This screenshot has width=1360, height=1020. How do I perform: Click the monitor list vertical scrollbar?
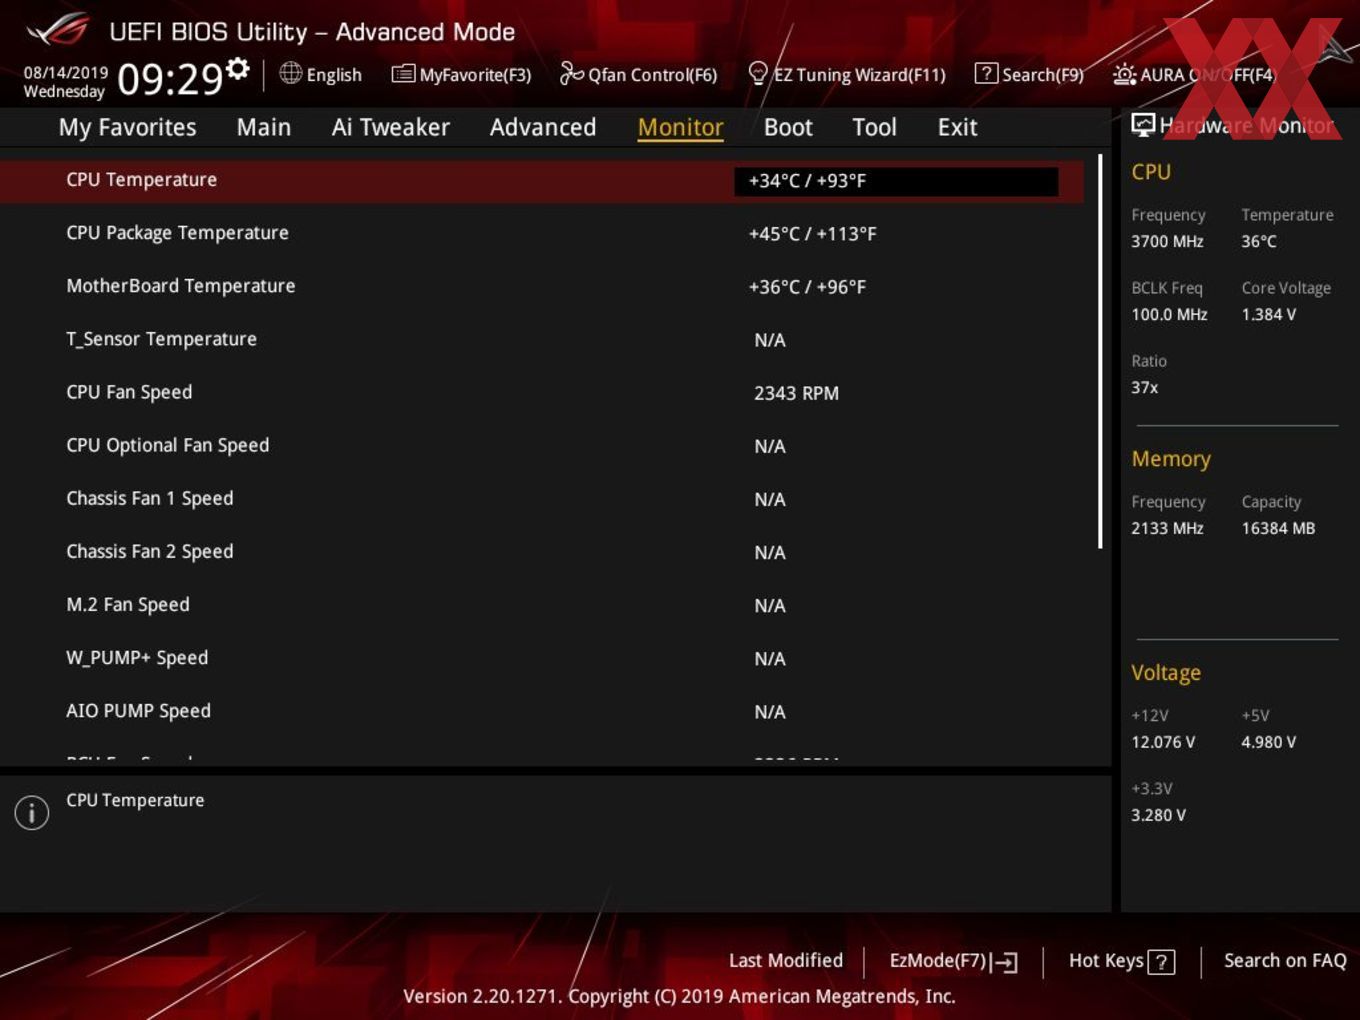[x=1100, y=351]
